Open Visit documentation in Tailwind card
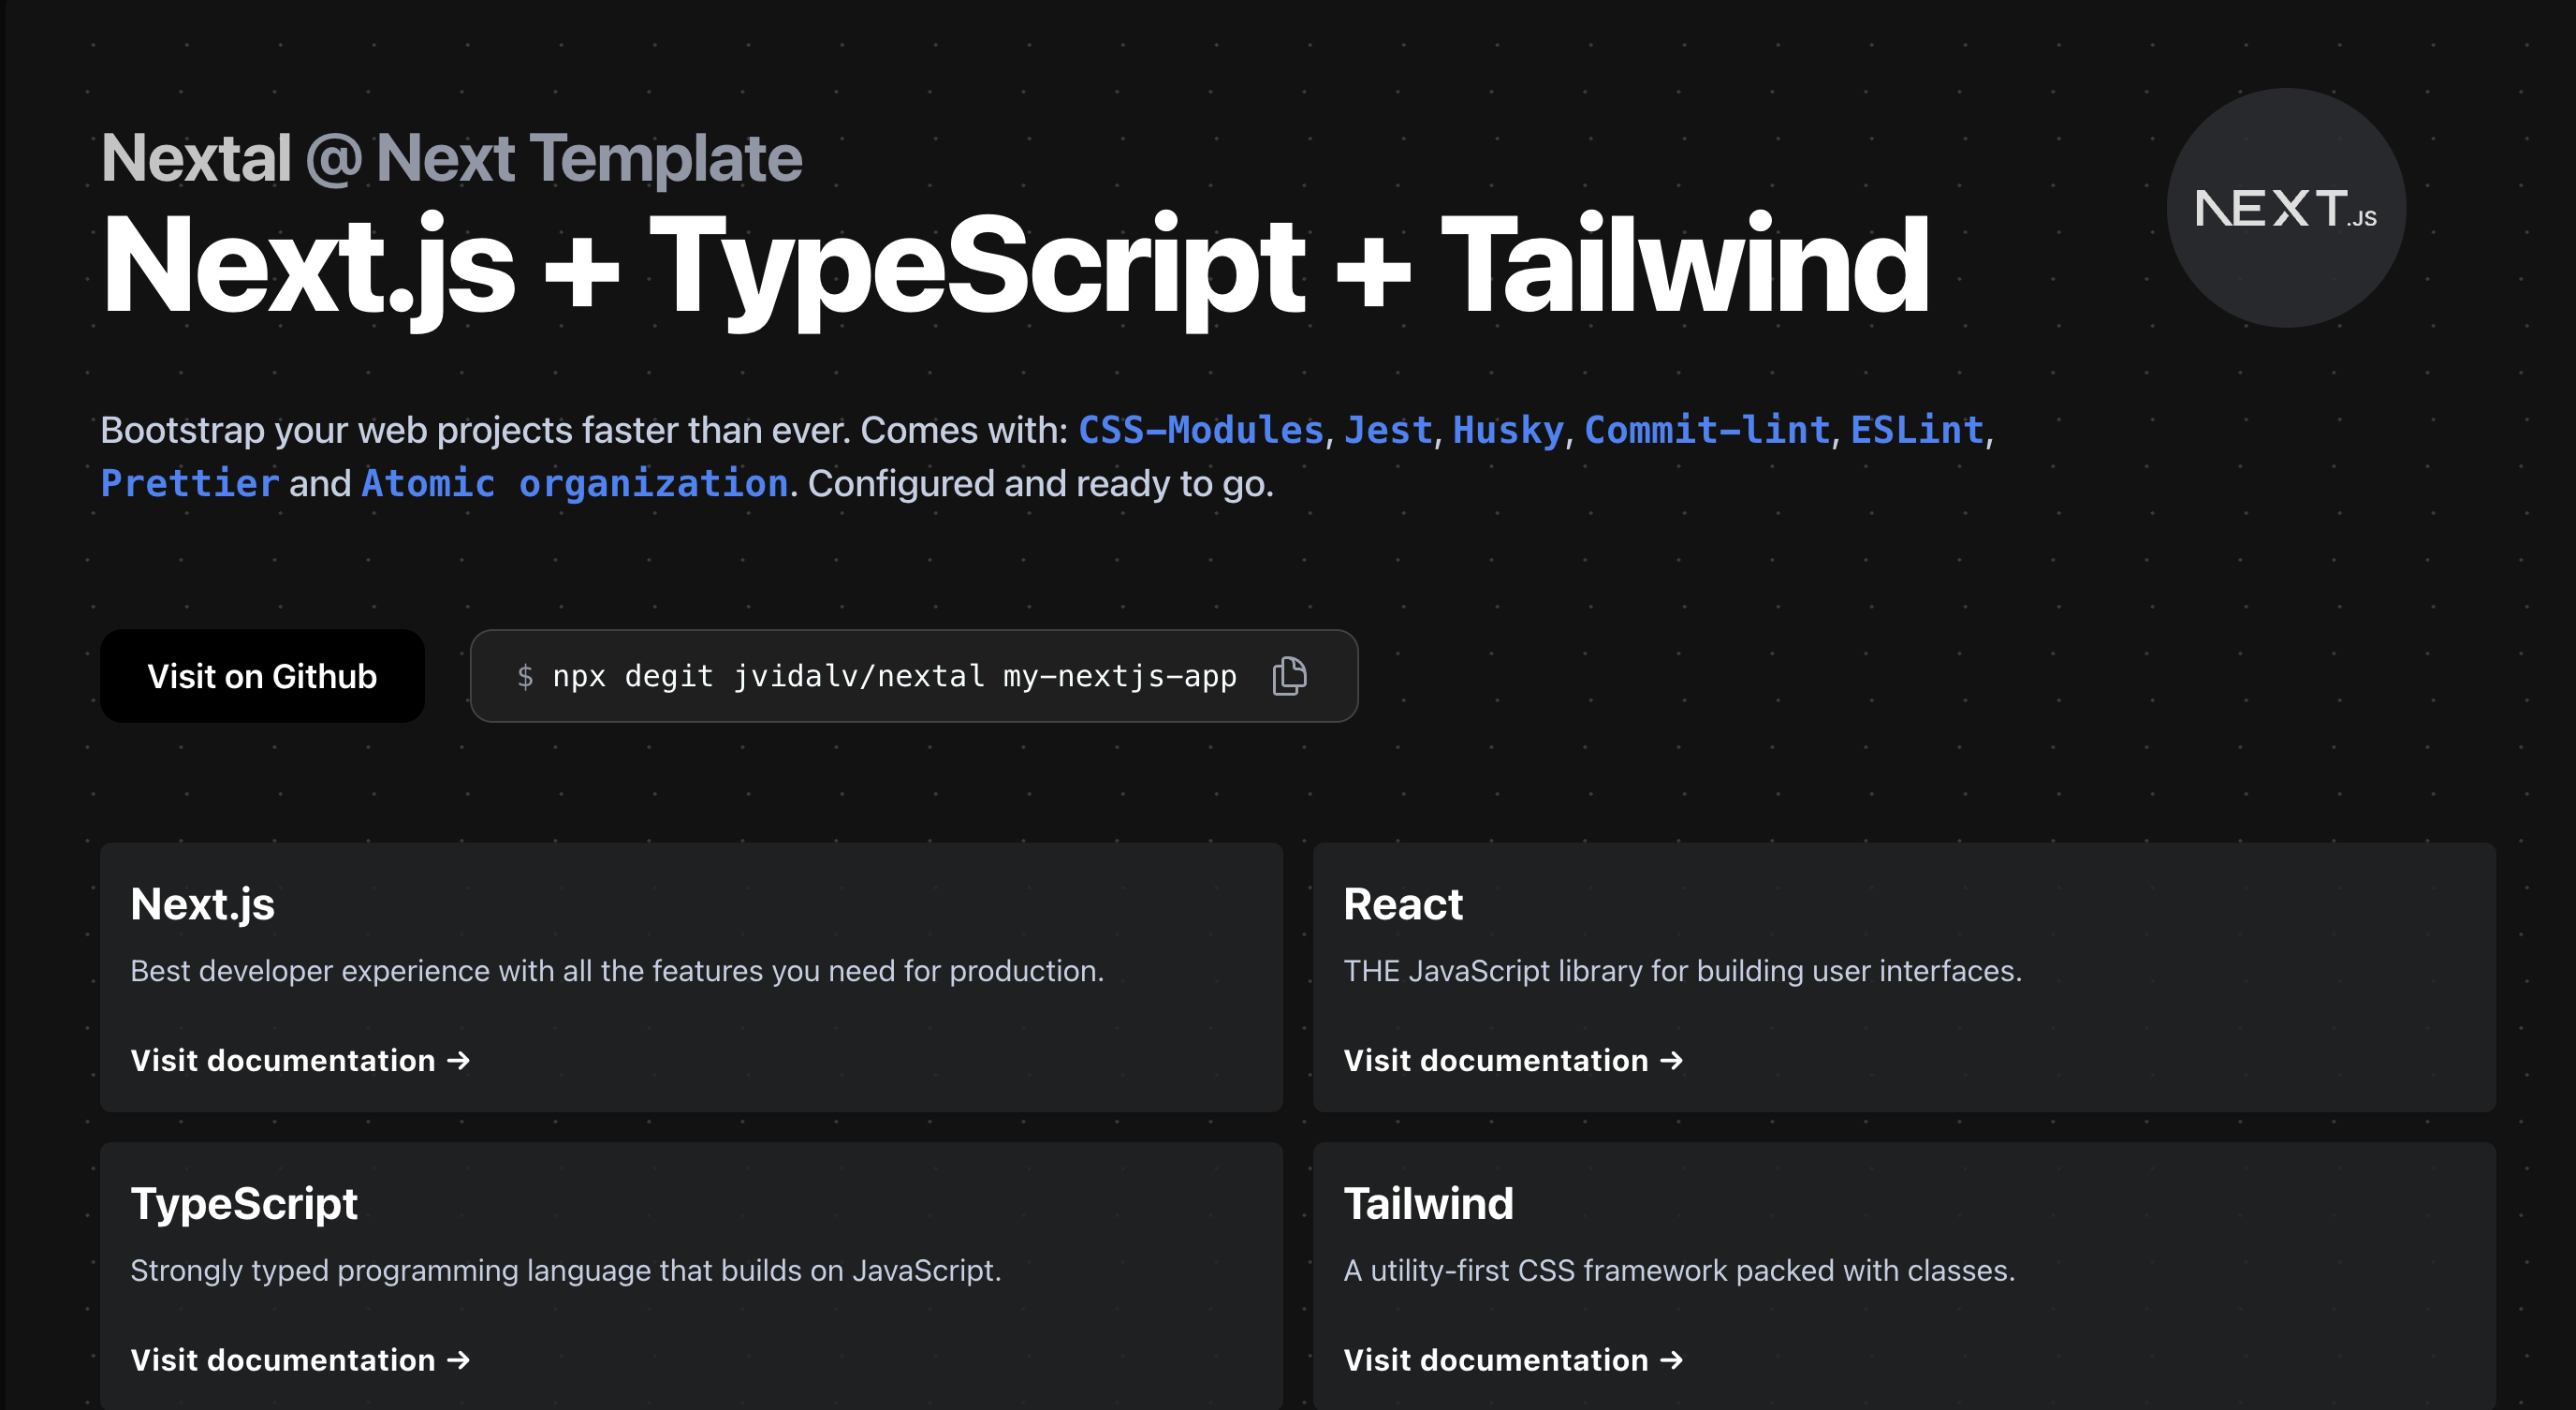 click(x=1495, y=1360)
